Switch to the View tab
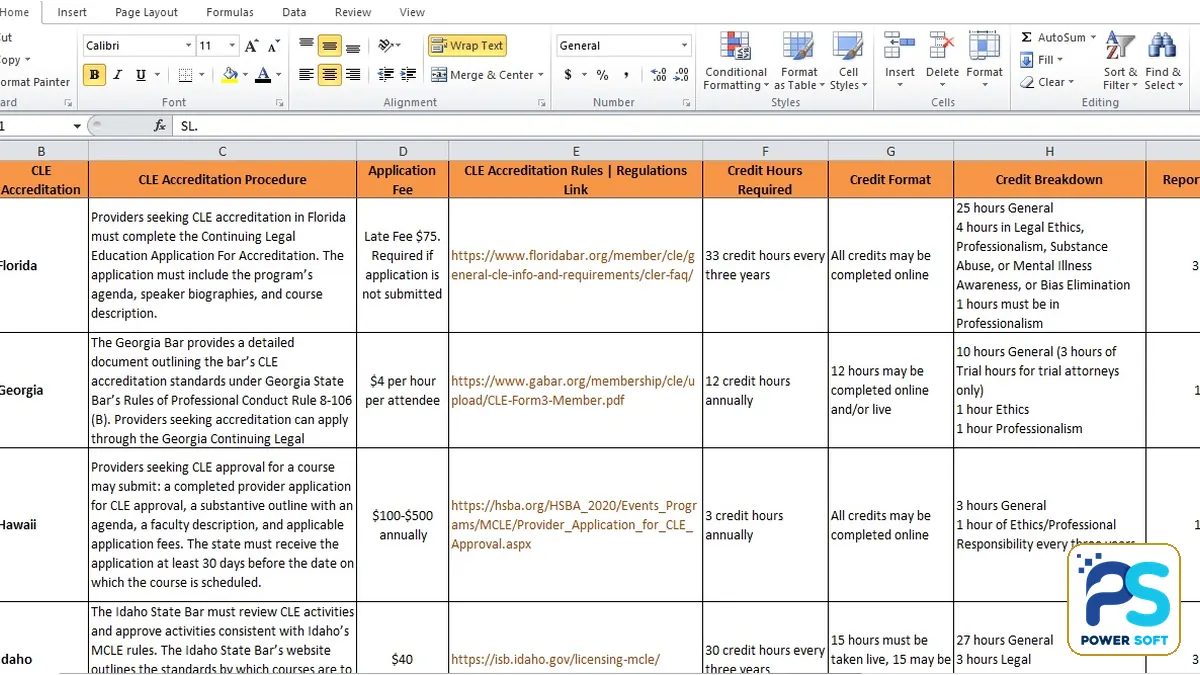Viewport: 1200px width, 675px height. (412, 12)
